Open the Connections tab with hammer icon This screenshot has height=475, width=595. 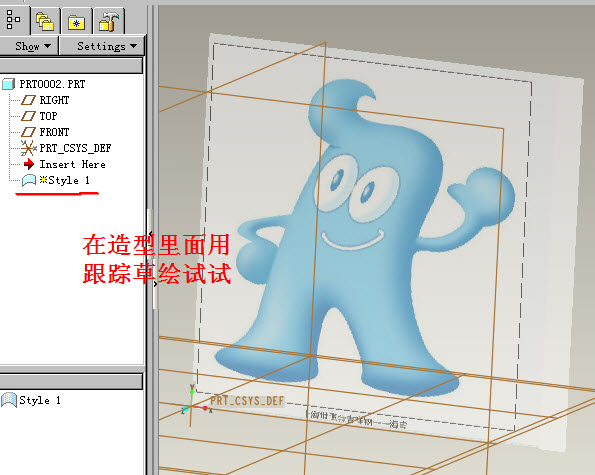click(109, 21)
